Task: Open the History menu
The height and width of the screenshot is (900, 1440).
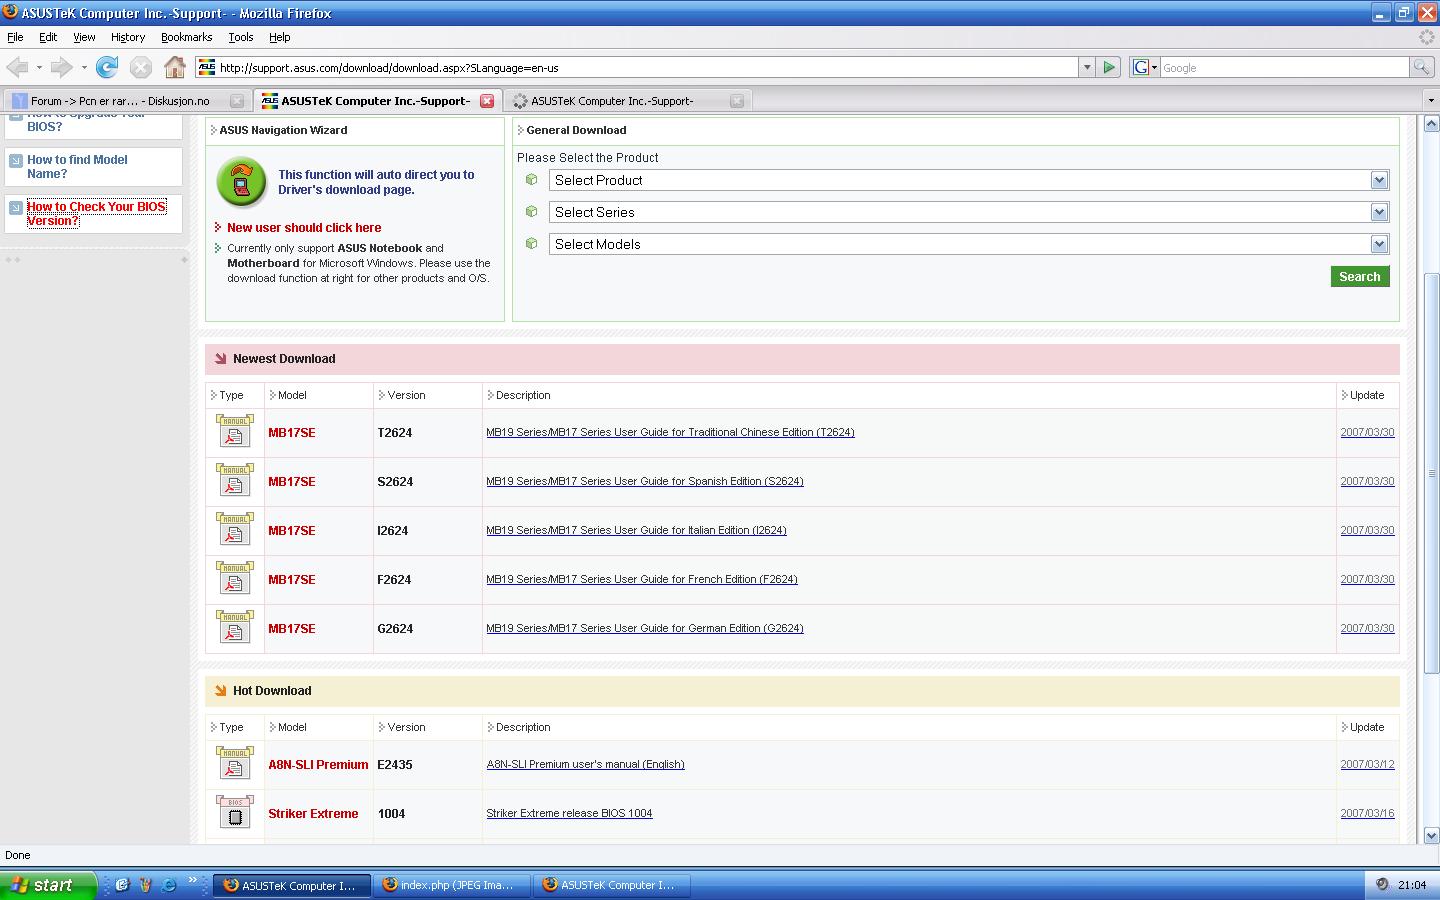Action: pyautogui.click(x=128, y=37)
